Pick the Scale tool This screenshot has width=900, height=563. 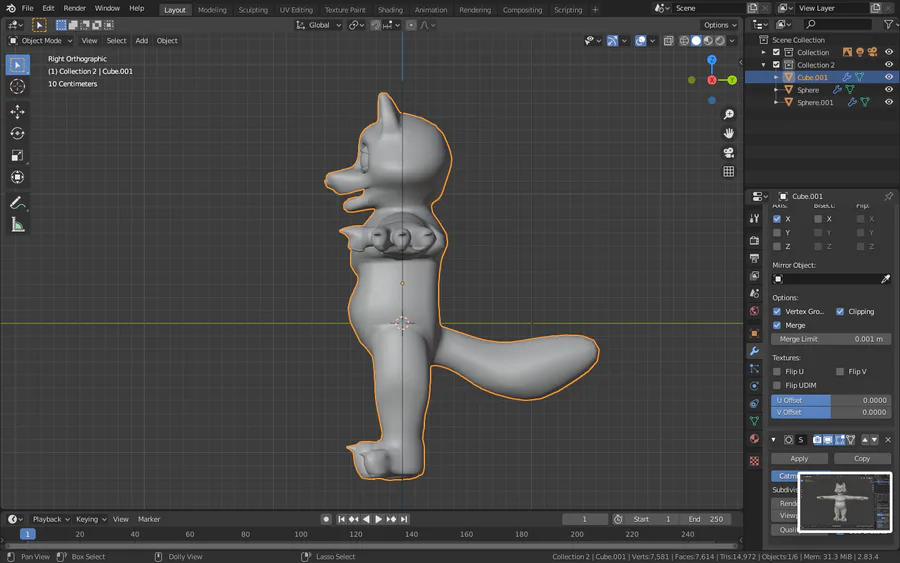pyautogui.click(x=17, y=156)
